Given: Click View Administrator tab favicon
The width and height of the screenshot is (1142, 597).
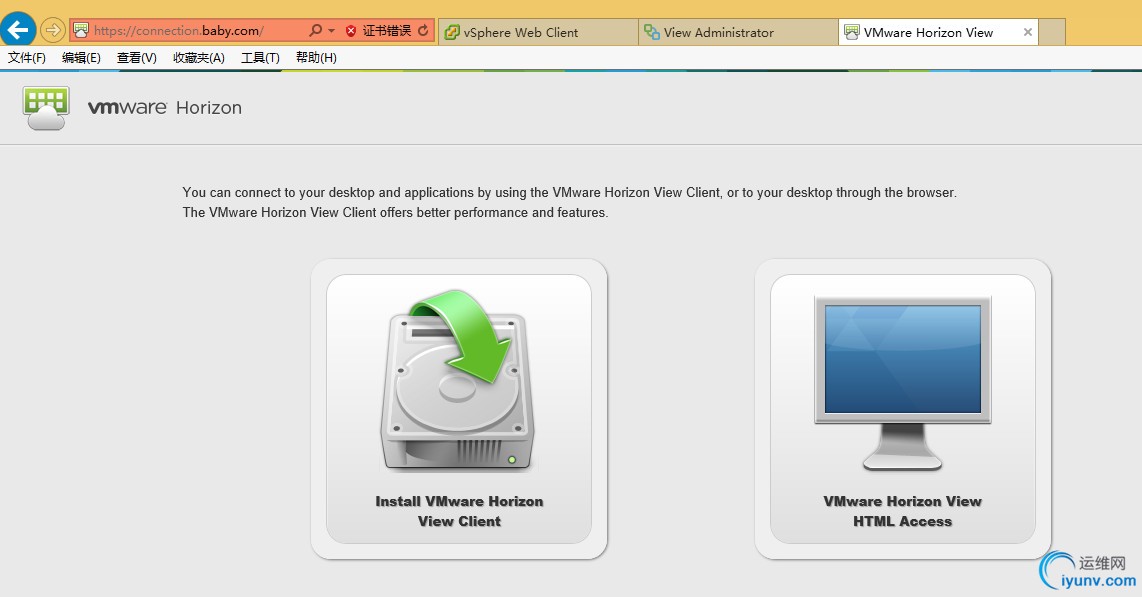Looking at the screenshot, I should click(x=652, y=32).
